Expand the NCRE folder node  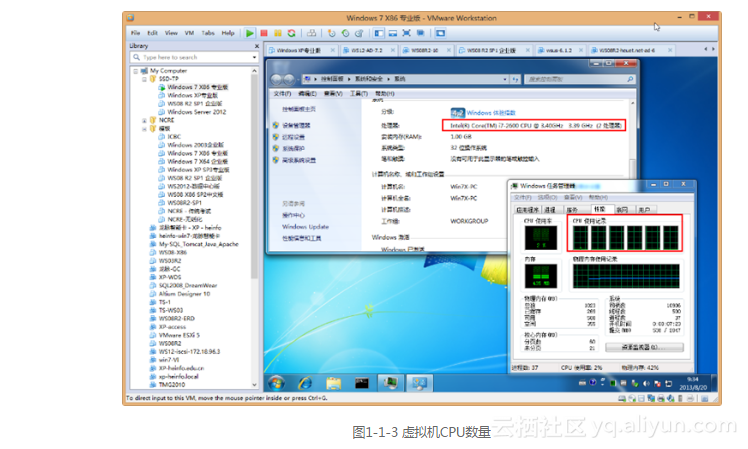click(144, 120)
